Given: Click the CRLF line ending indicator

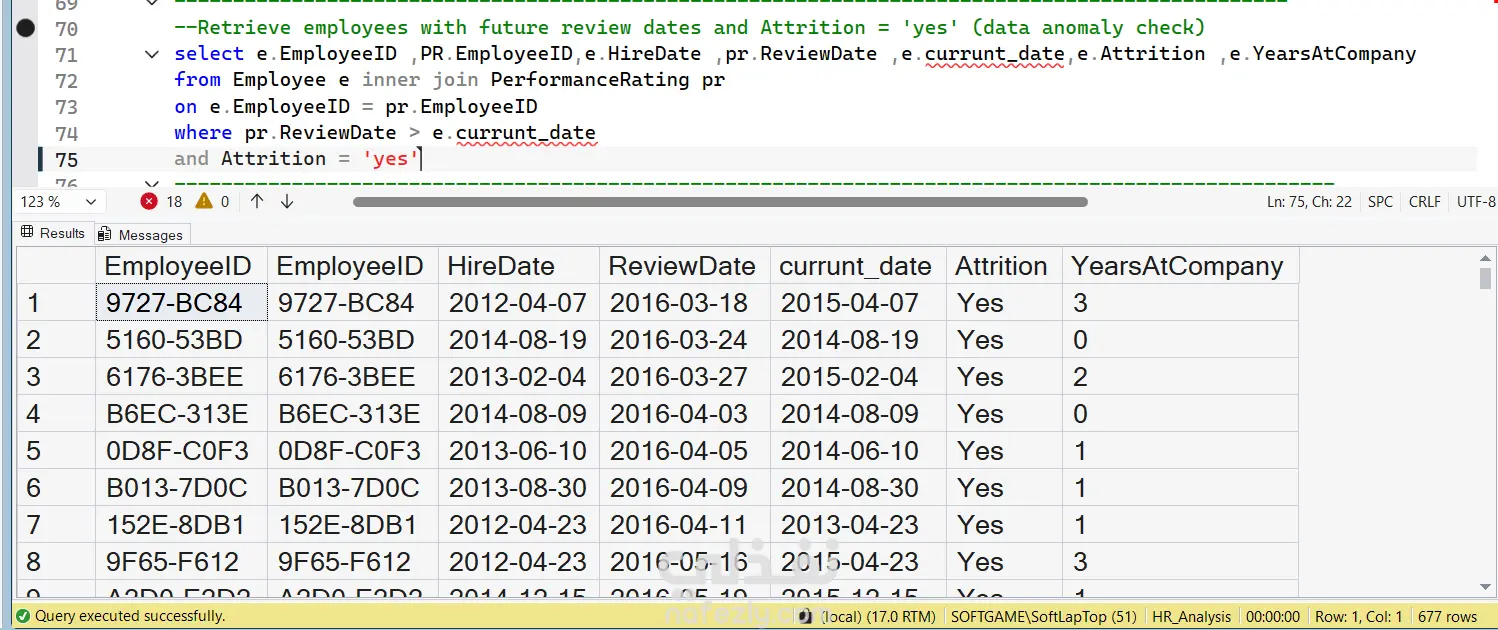Looking at the screenshot, I should (x=1424, y=201).
